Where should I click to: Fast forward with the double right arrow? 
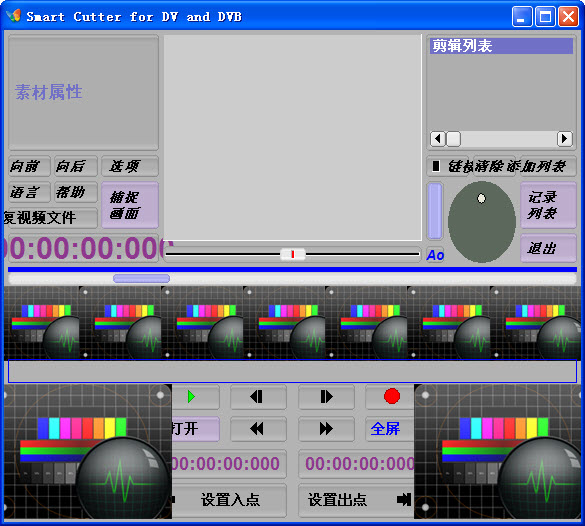326,429
